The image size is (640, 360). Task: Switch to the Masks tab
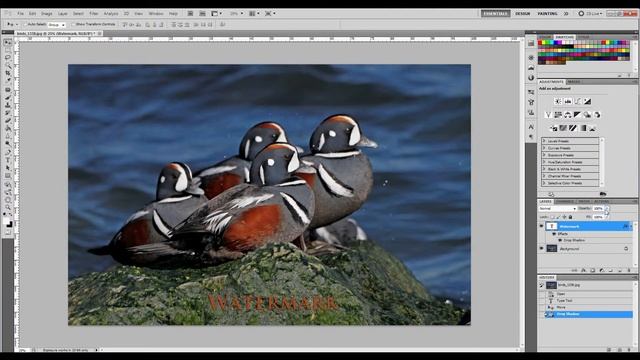pyautogui.click(x=574, y=82)
